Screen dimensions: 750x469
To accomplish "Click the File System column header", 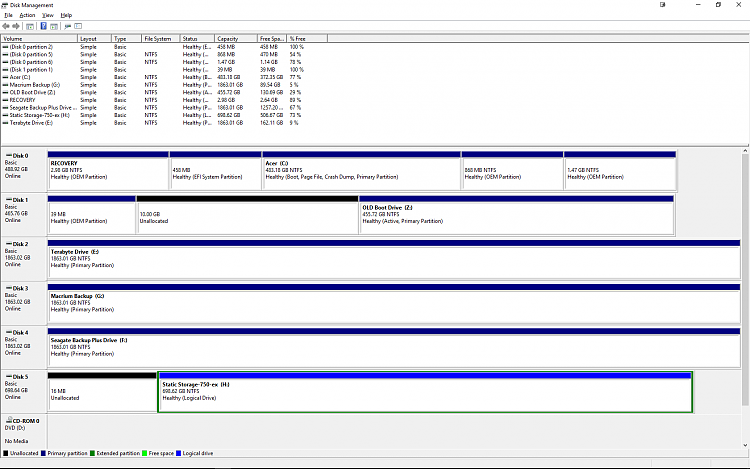I will pyautogui.click(x=158, y=38).
